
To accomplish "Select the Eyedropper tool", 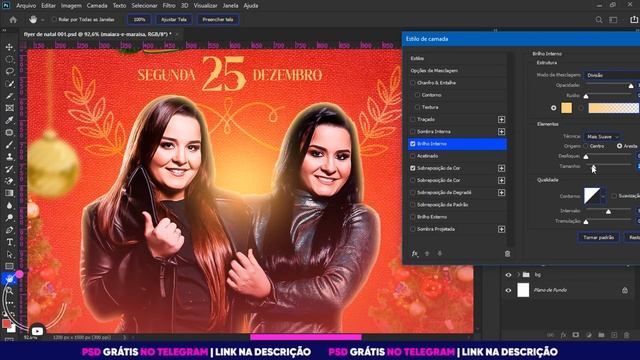I will pyautogui.click(x=9, y=120).
